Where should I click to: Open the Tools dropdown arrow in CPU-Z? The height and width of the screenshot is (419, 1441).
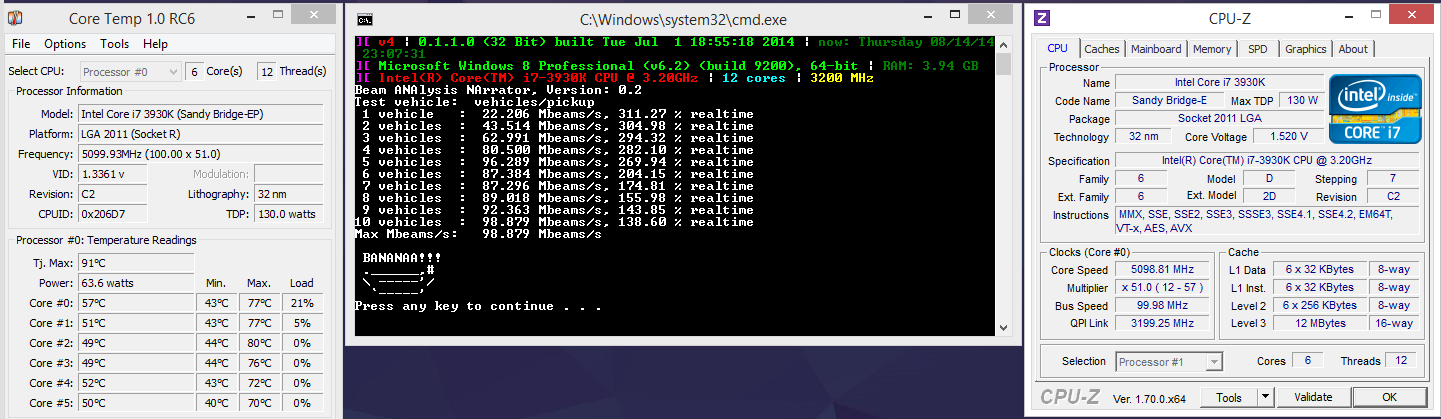click(1267, 398)
